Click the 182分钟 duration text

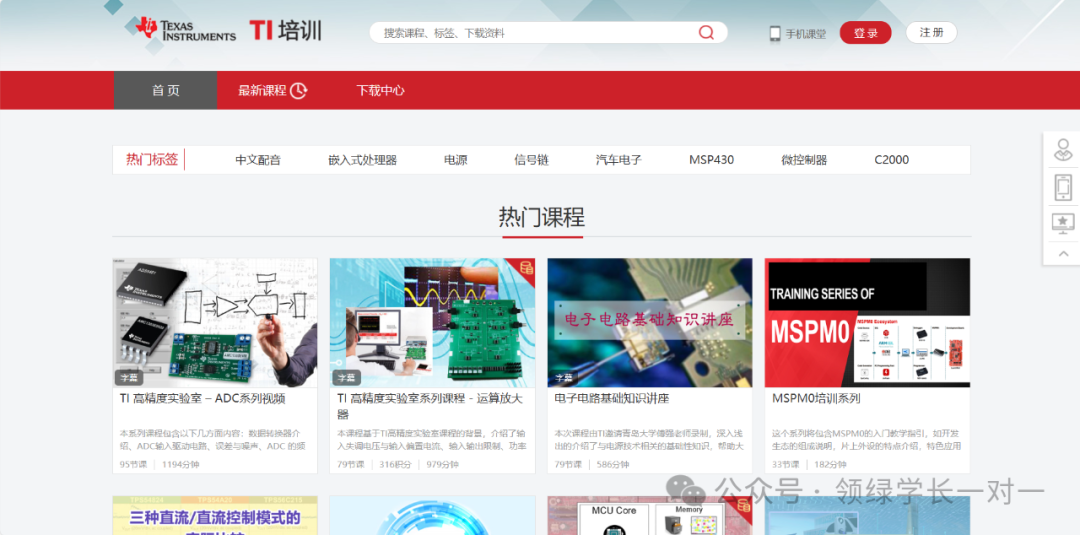830,464
